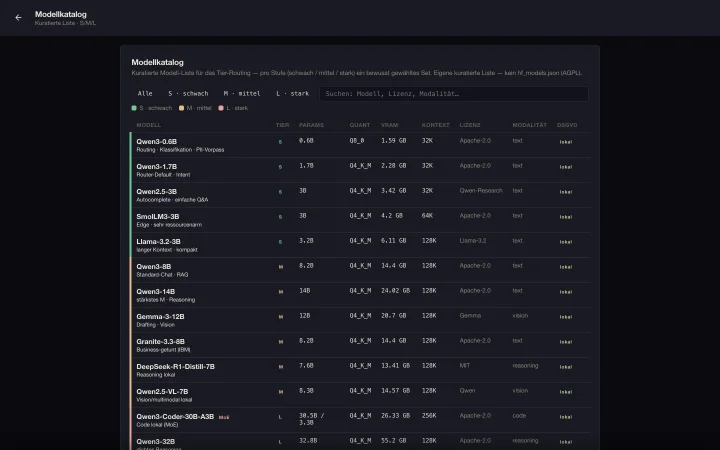This screenshot has height=450, width=720.
Task: Select the Qwen3-32B model name
Action: point(156,441)
